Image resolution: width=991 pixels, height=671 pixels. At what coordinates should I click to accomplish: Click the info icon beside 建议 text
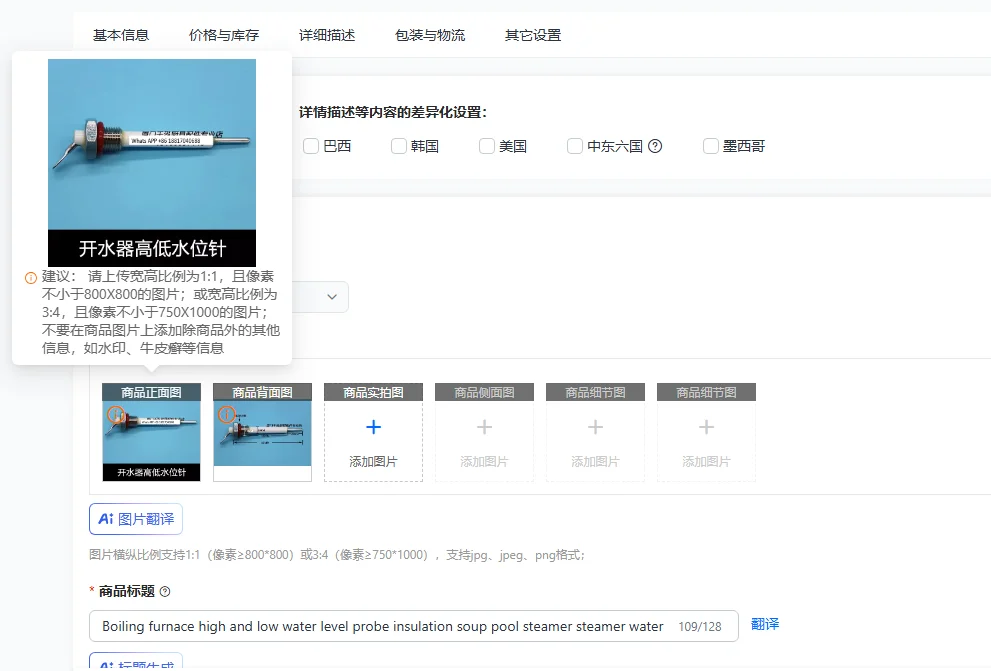[30, 278]
